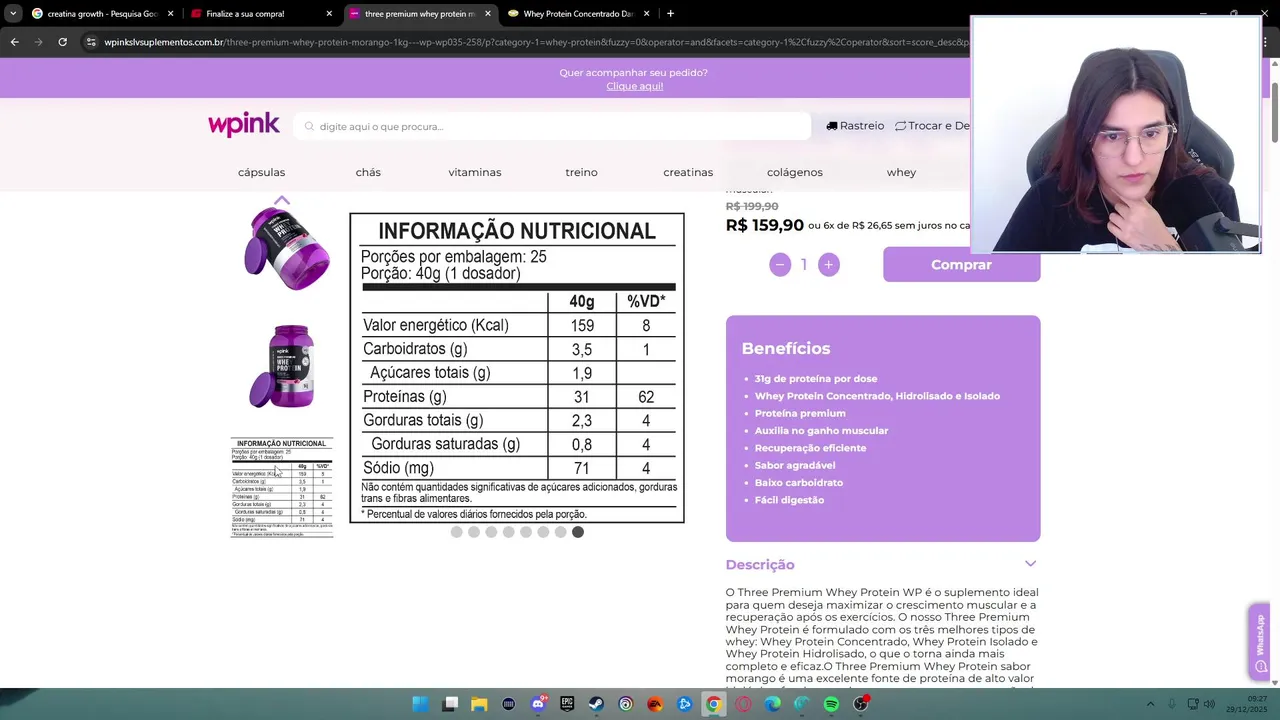The image size is (1280, 720).
Task: Go to the first image carousel dot
Action: tap(456, 532)
